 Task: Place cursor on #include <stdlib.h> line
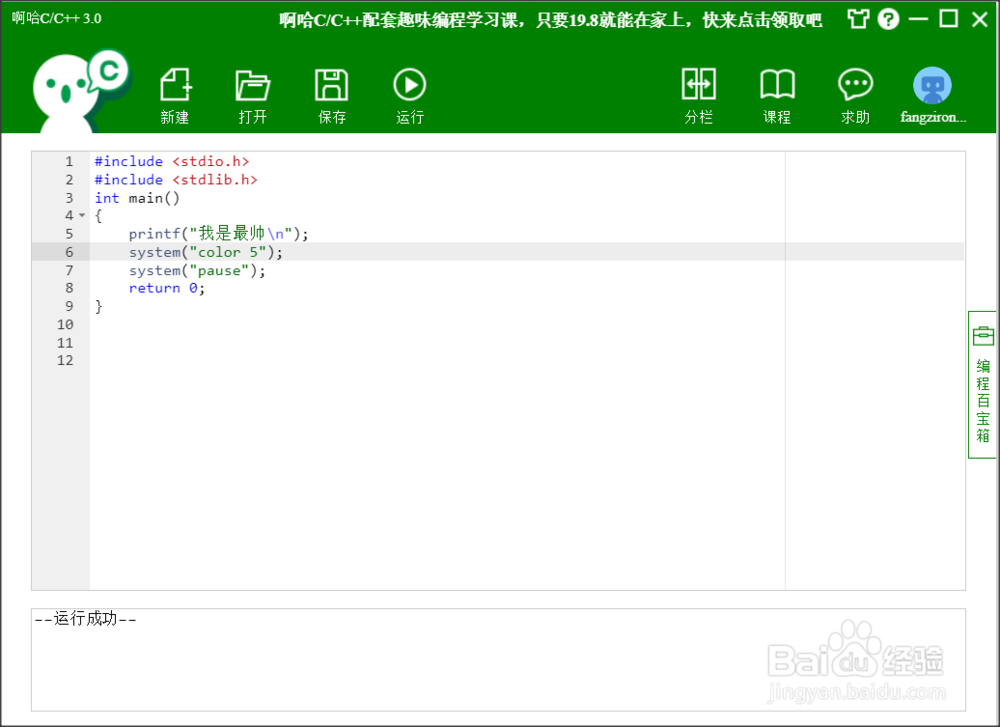(176, 180)
